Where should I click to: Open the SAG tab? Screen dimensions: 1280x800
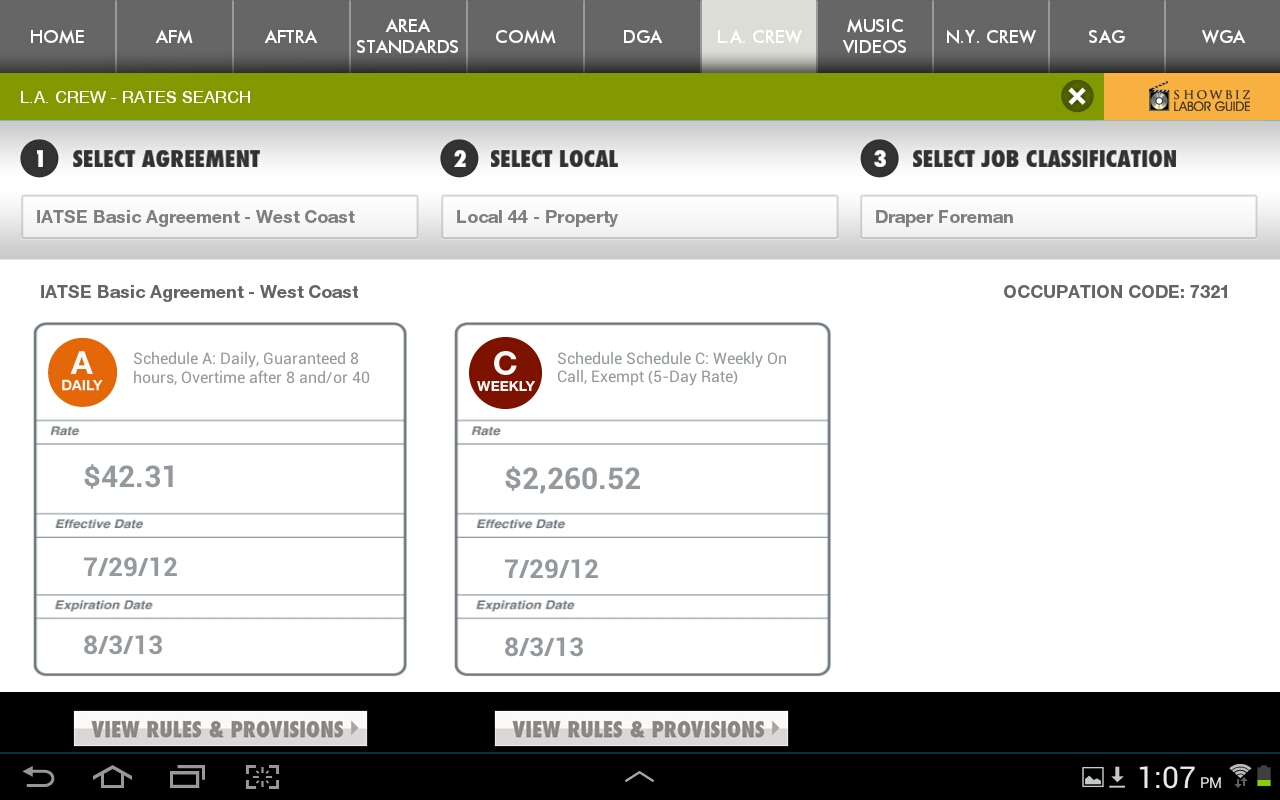(1107, 36)
